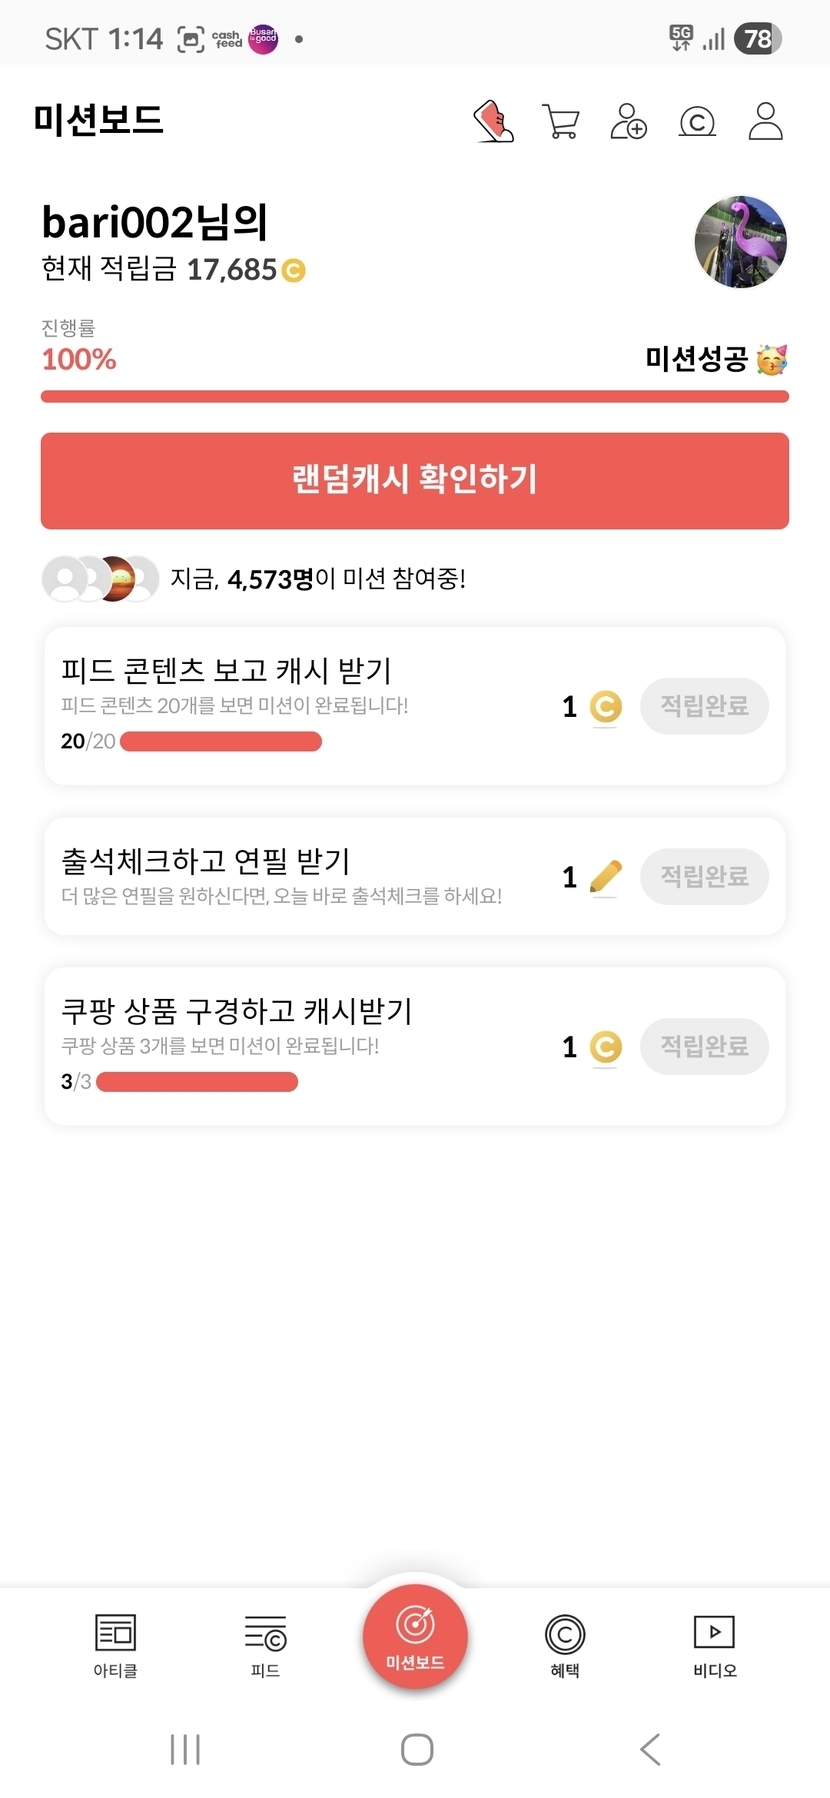The image size is (830, 1798).
Task: Tap the pencil reward icon
Action: point(605,877)
